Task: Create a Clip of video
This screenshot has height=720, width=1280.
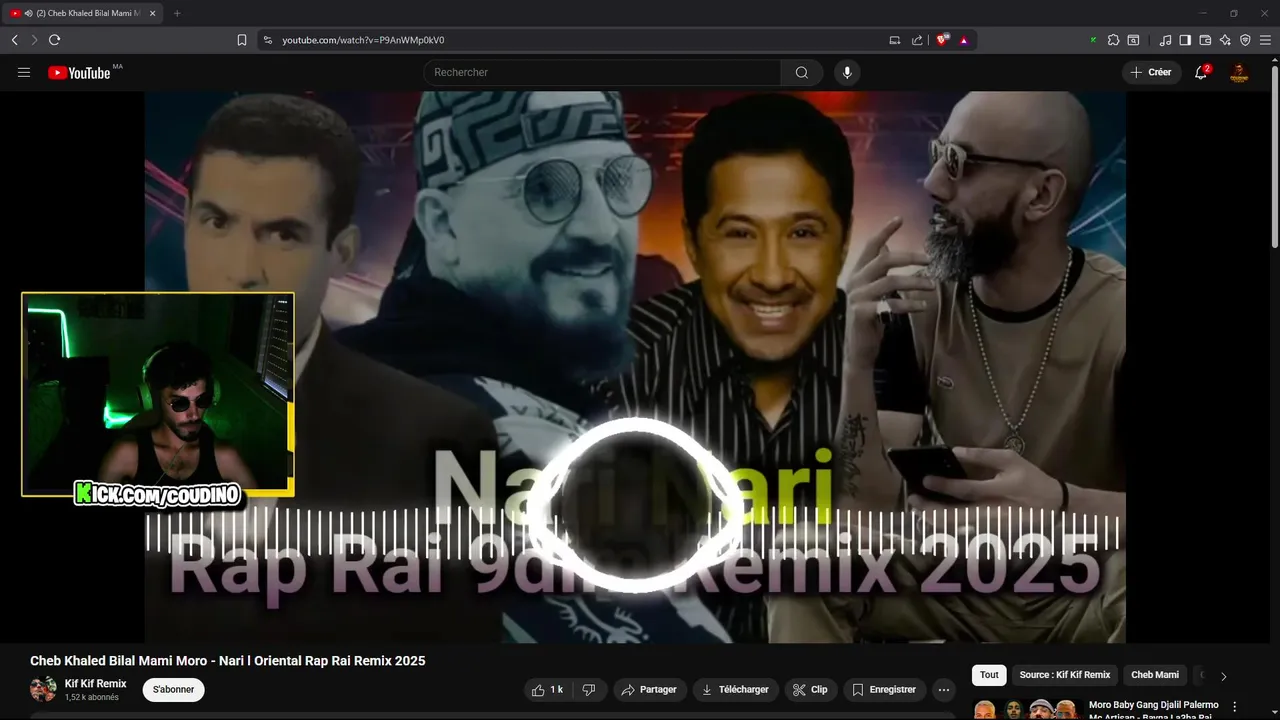Action: click(810, 690)
